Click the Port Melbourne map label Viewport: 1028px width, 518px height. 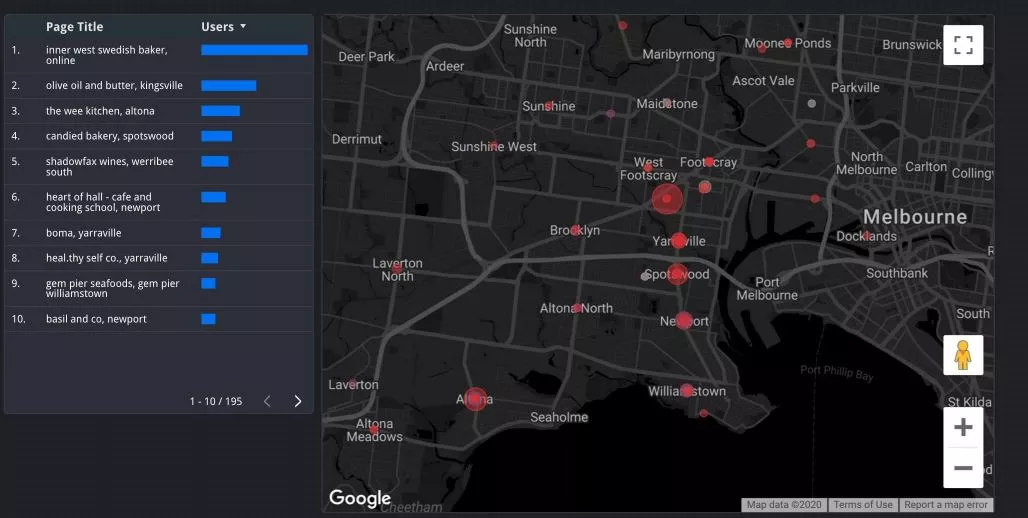767,289
